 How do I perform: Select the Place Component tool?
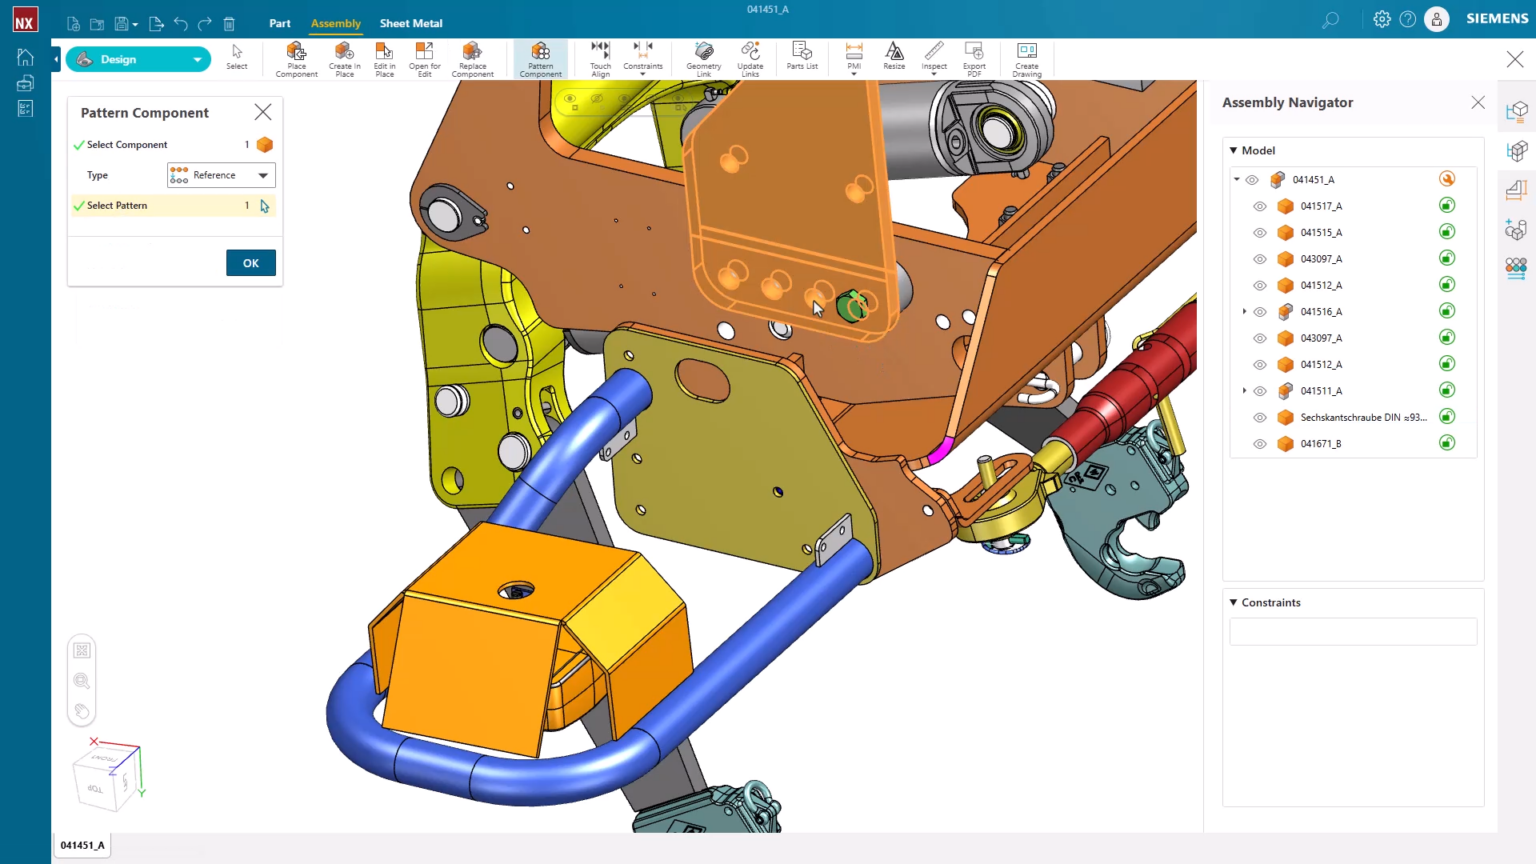(x=295, y=58)
